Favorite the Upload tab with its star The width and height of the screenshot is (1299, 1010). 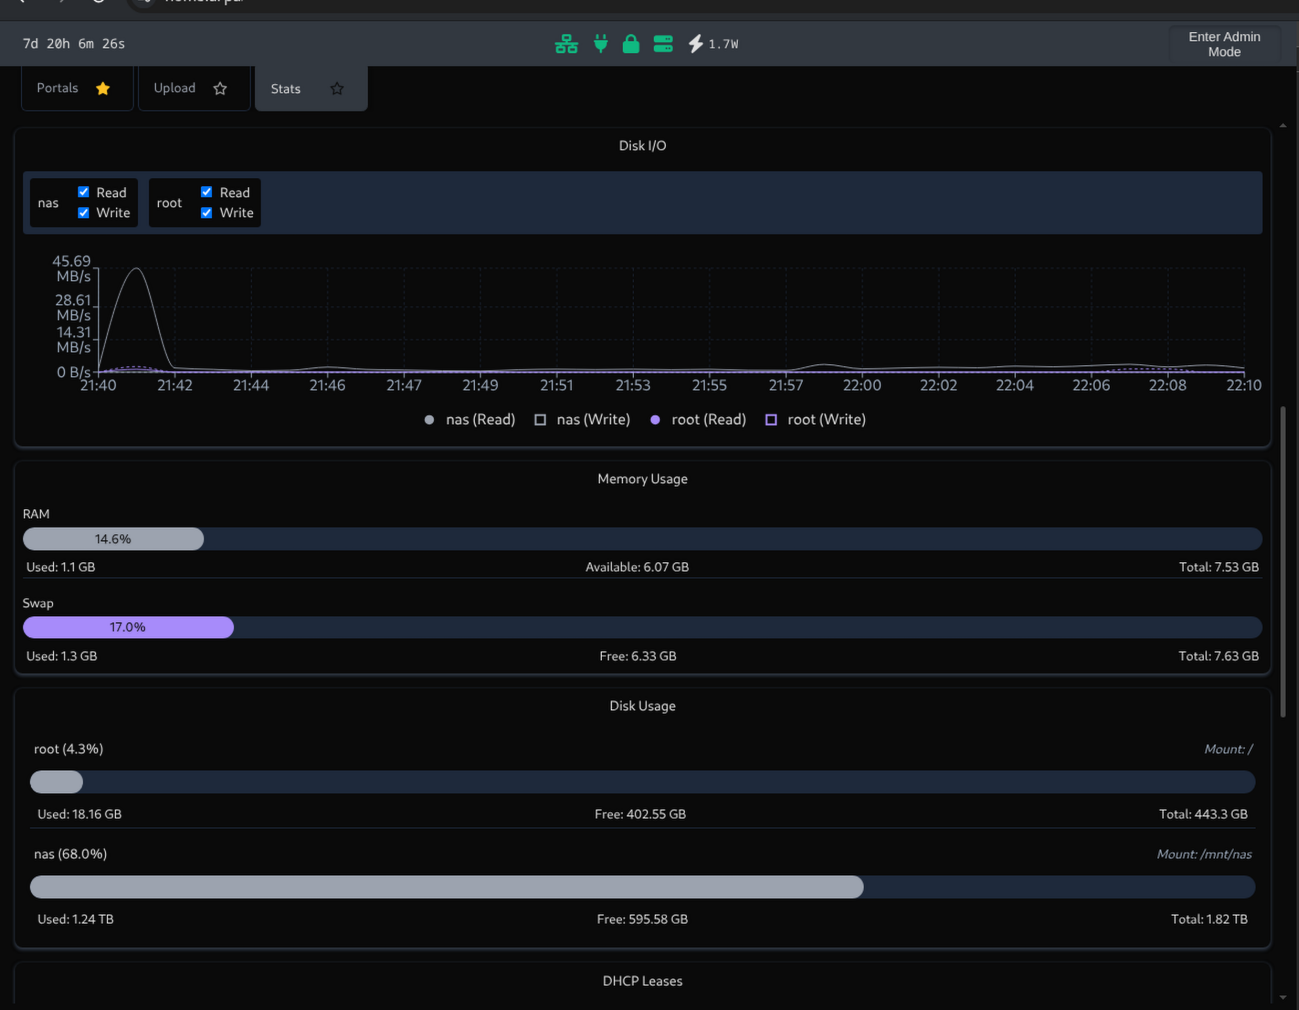click(220, 89)
